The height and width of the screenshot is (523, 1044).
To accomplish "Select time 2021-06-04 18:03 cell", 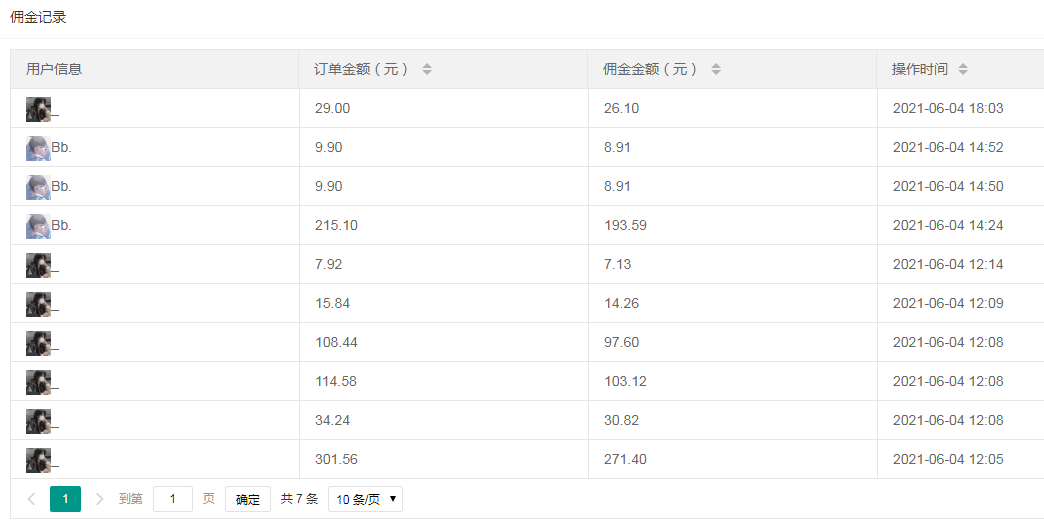I will pos(961,108).
